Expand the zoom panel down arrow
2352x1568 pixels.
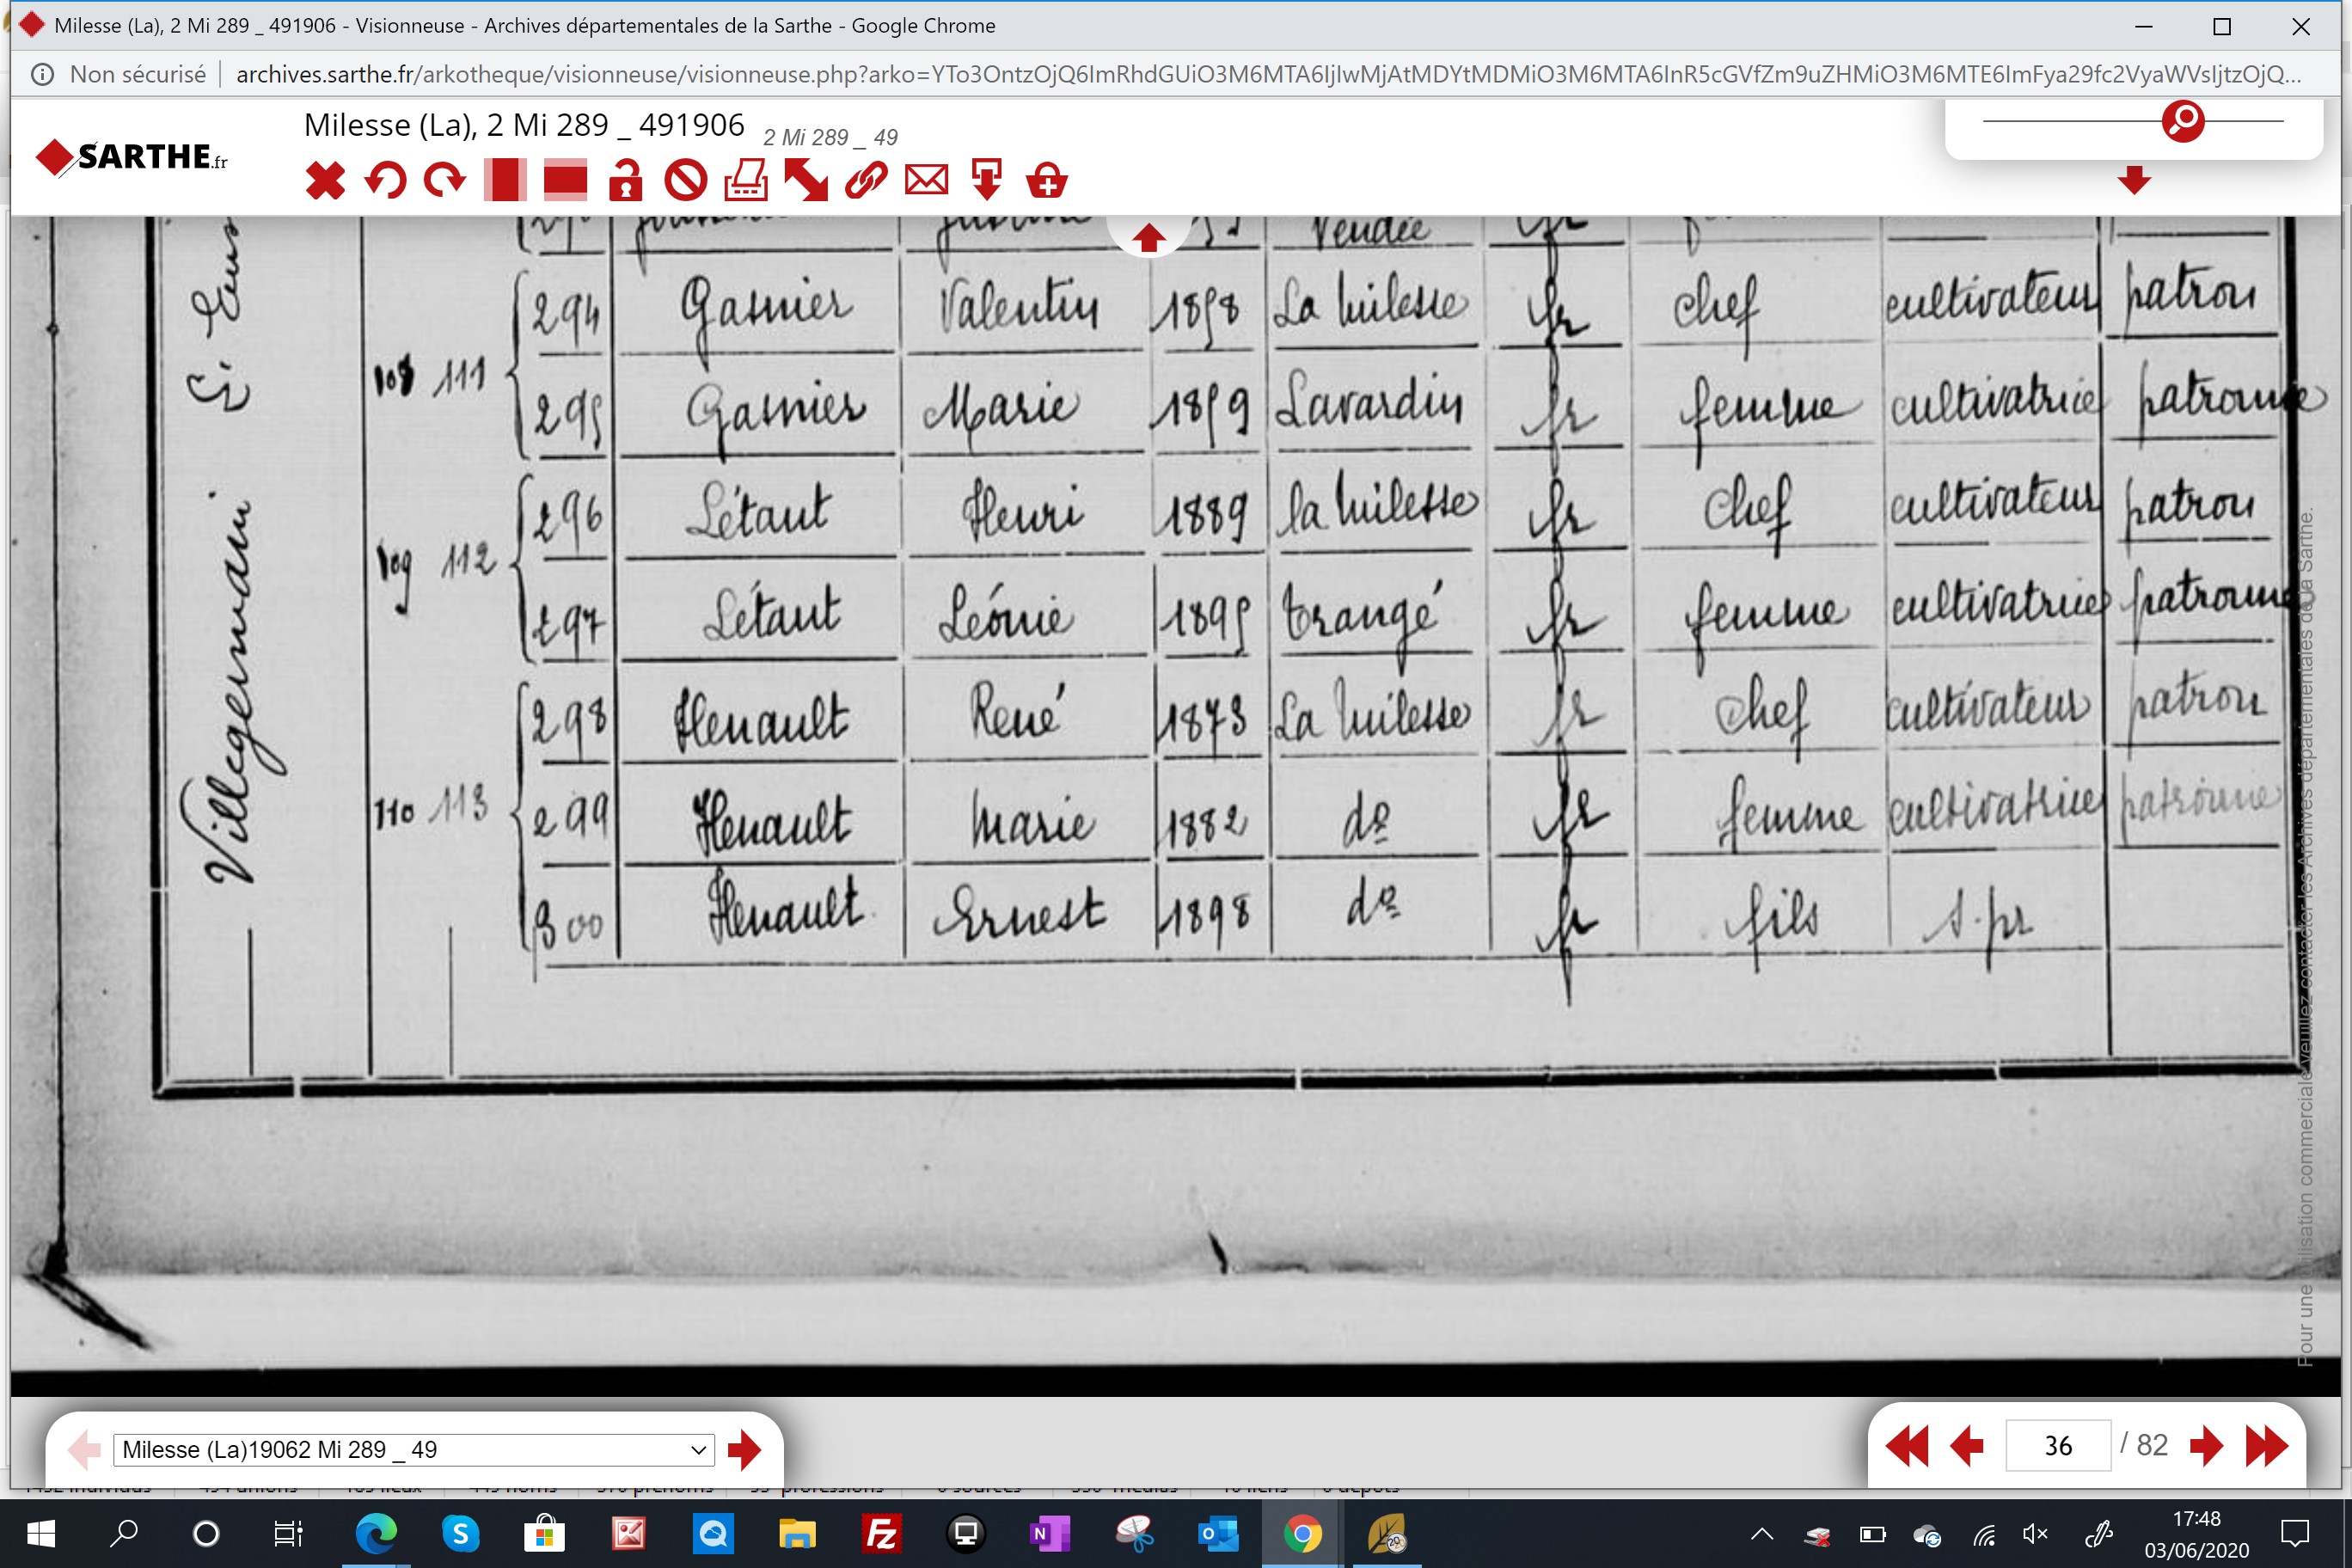(x=2134, y=180)
